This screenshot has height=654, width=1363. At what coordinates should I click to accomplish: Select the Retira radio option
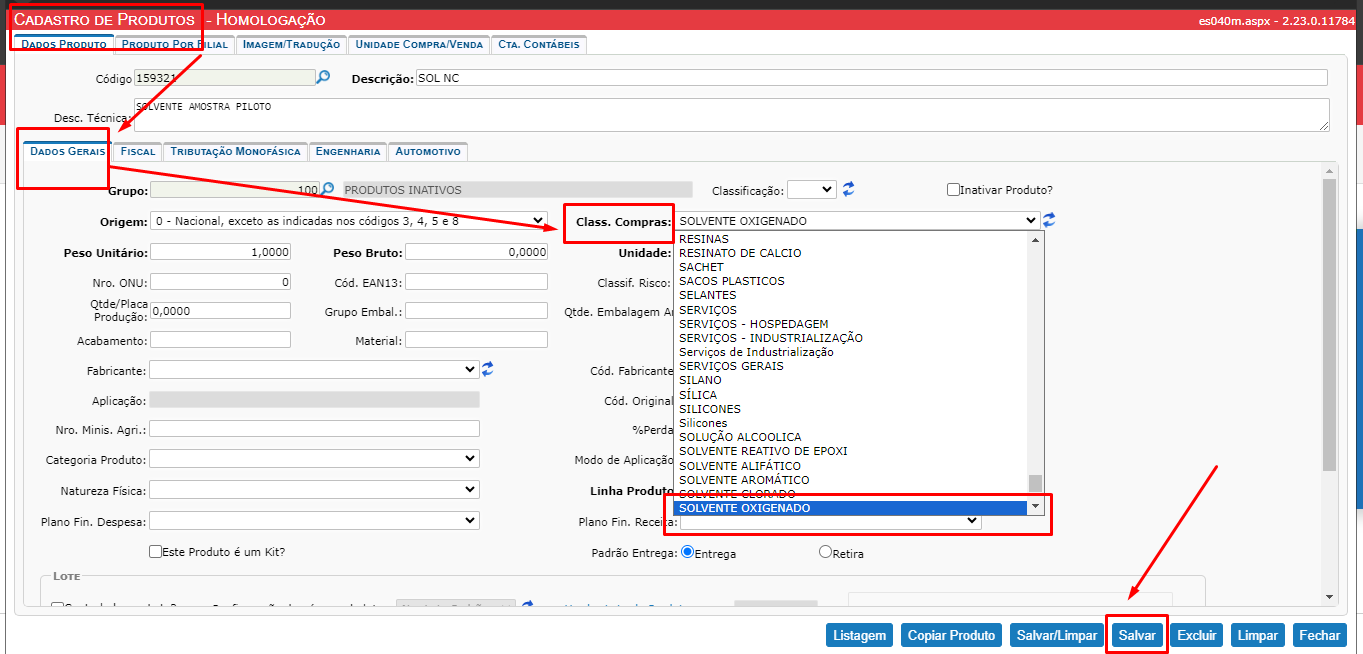825,551
